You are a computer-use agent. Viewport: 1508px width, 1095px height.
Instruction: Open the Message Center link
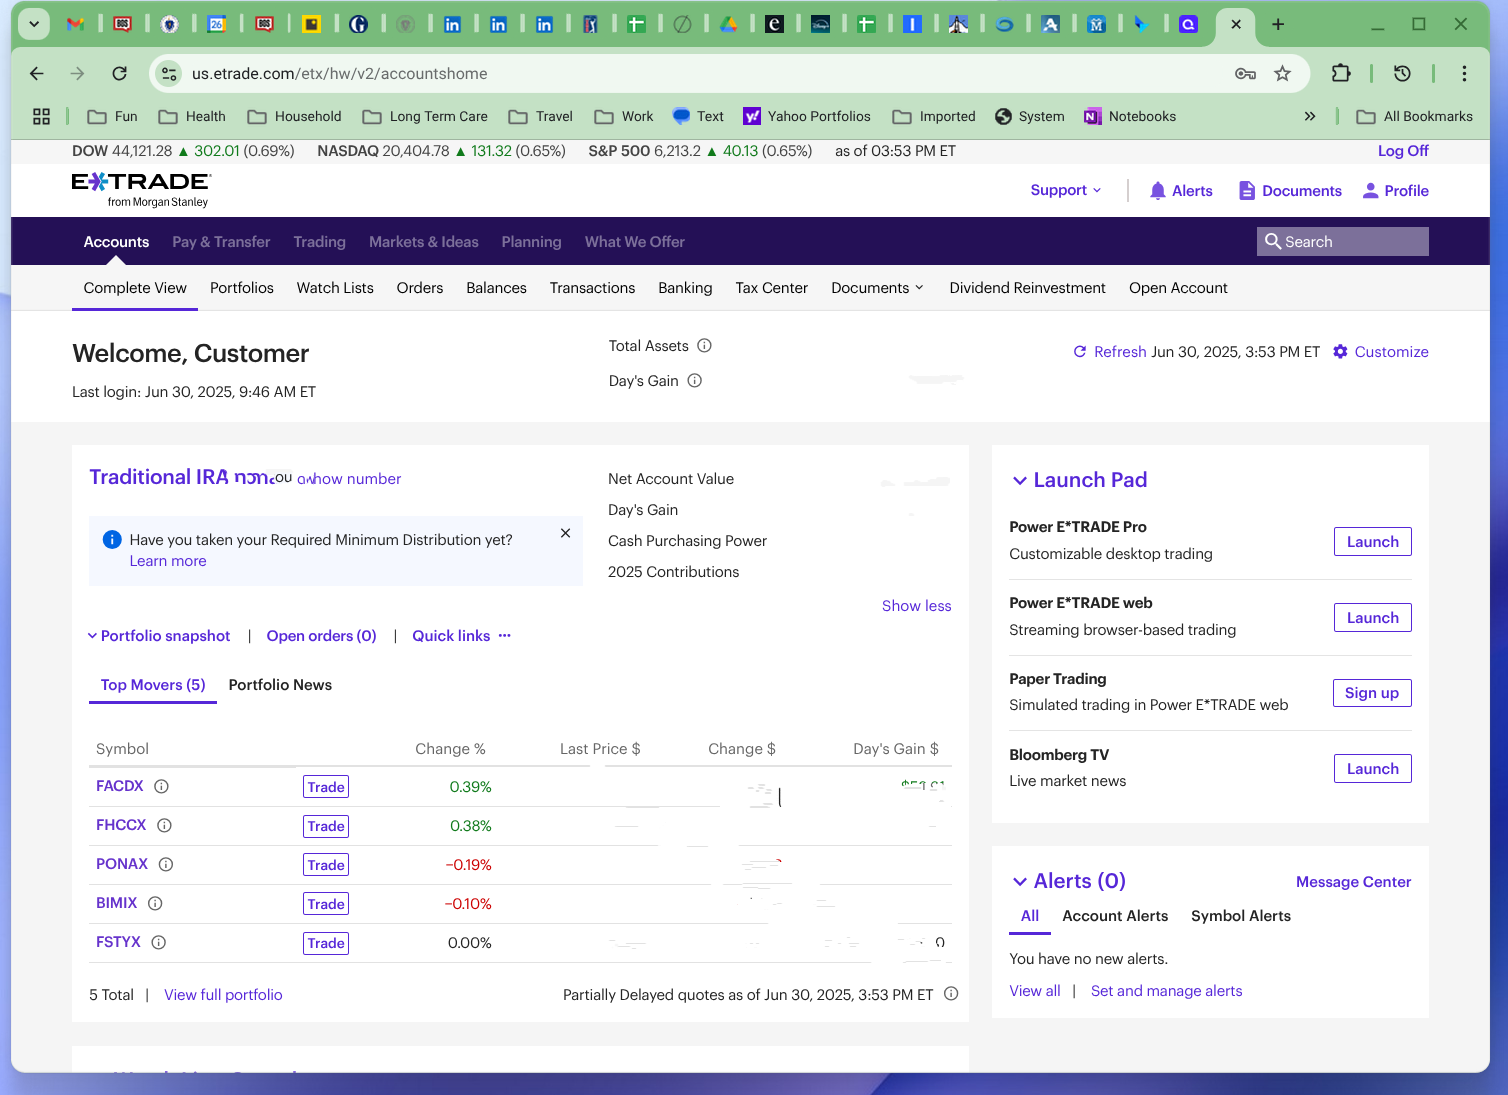(x=1354, y=882)
